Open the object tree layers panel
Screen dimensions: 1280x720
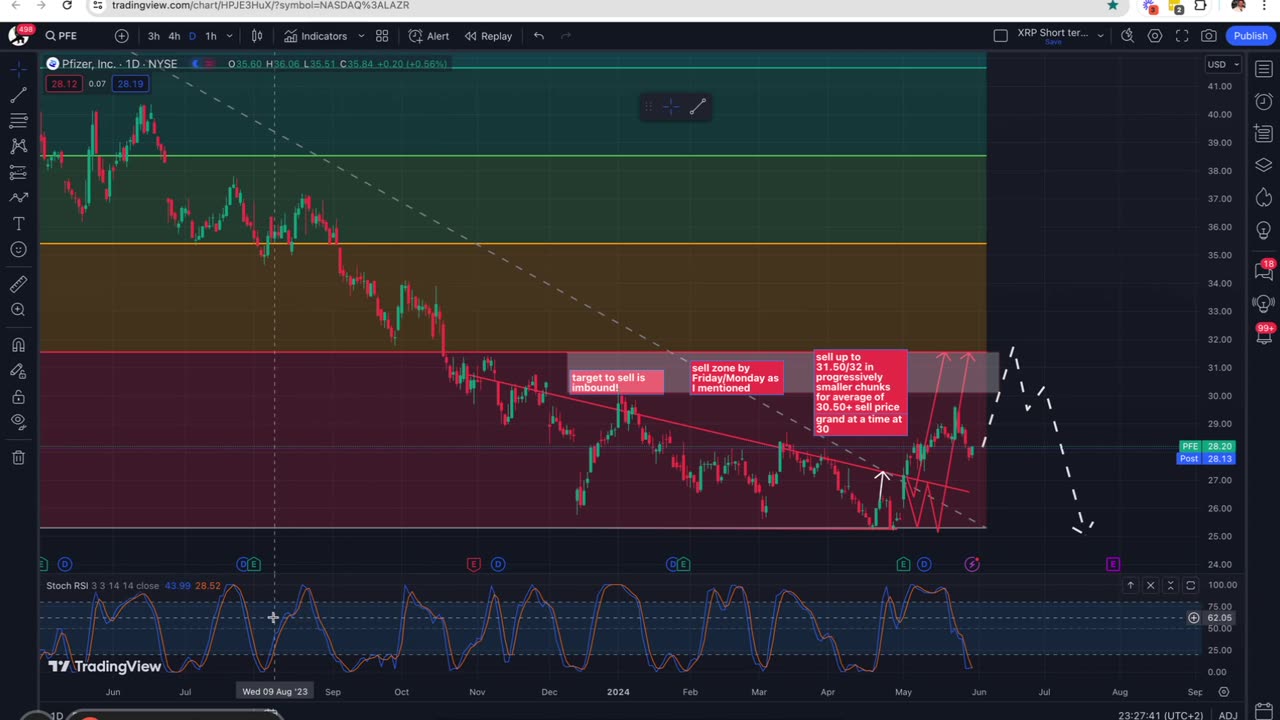click(x=1264, y=165)
